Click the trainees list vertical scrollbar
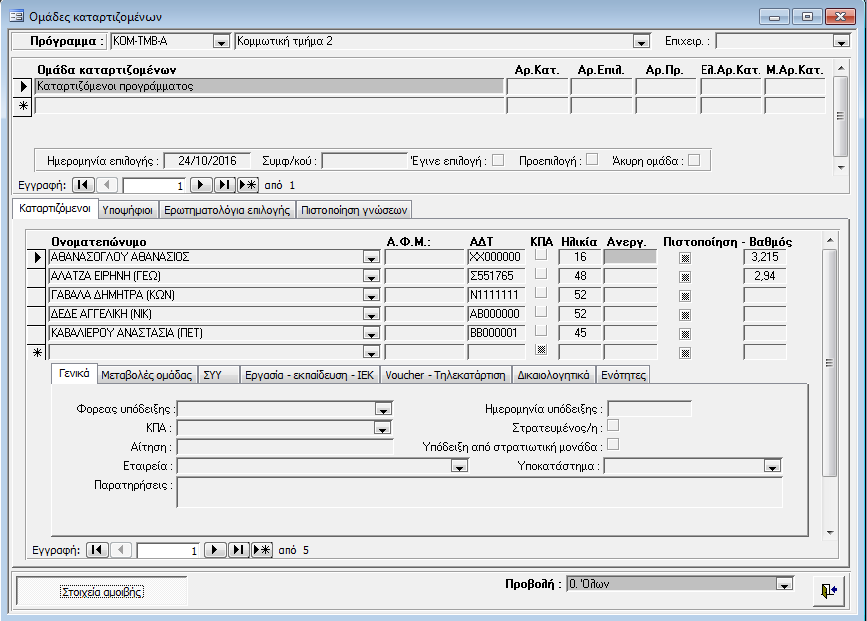This screenshot has width=867, height=621. [828, 360]
